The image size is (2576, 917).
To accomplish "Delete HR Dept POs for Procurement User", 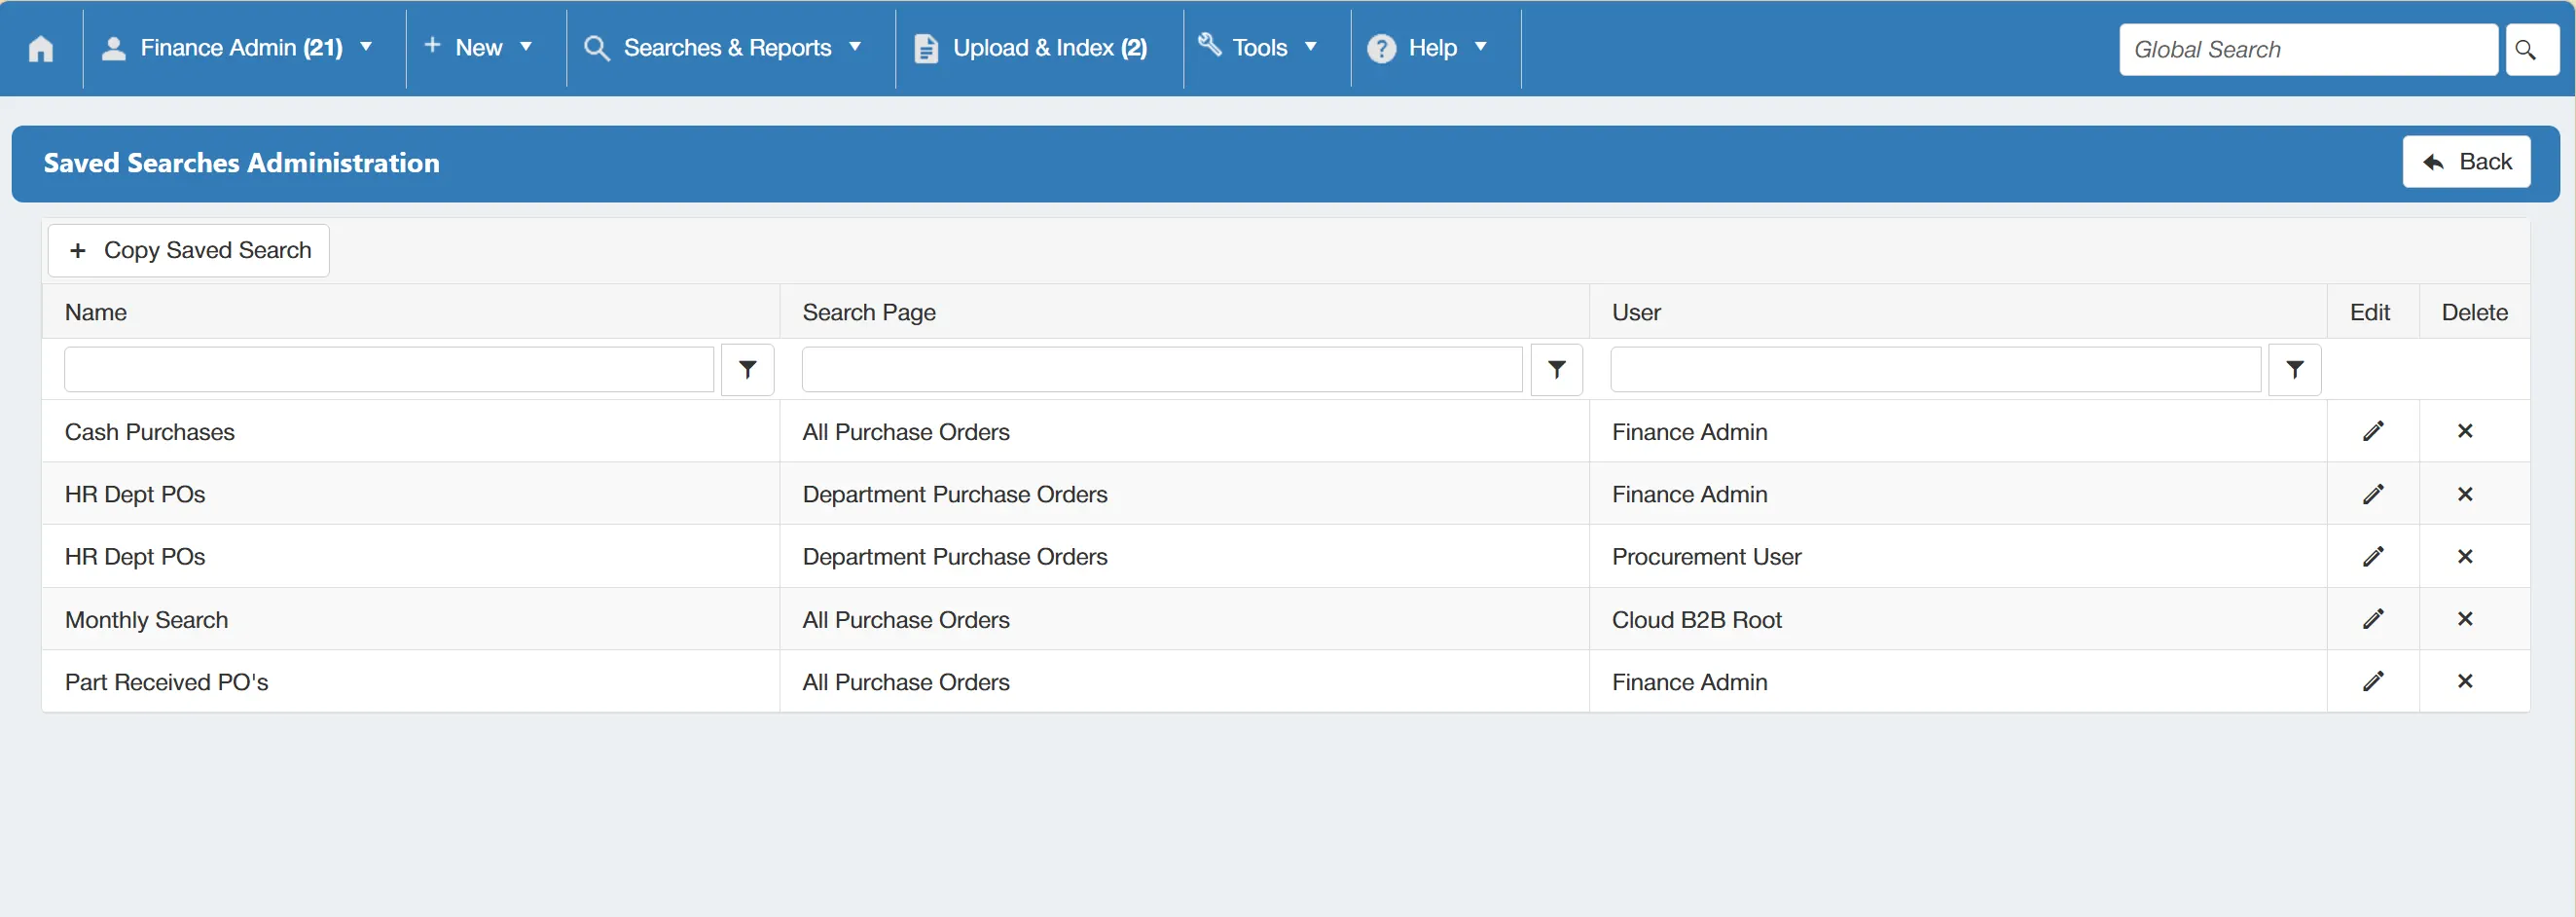I will pyautogui.click(x=2465, y=556).
